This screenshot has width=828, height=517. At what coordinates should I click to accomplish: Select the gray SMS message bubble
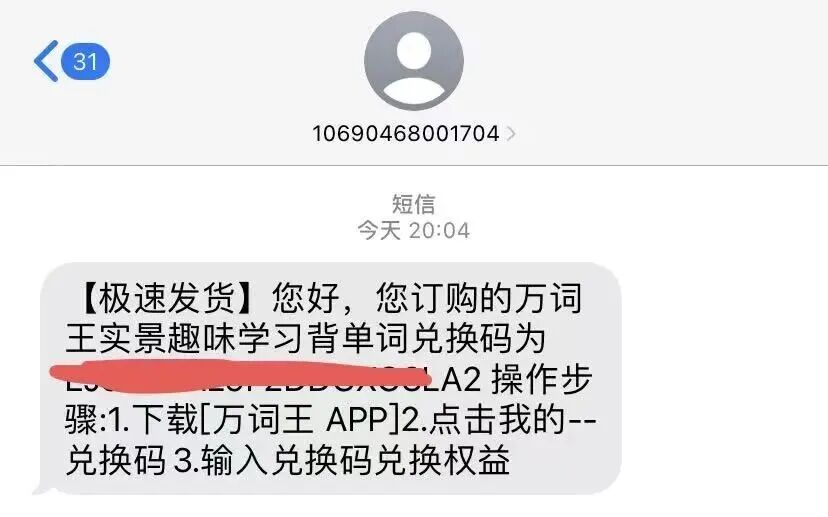[330, 379]
